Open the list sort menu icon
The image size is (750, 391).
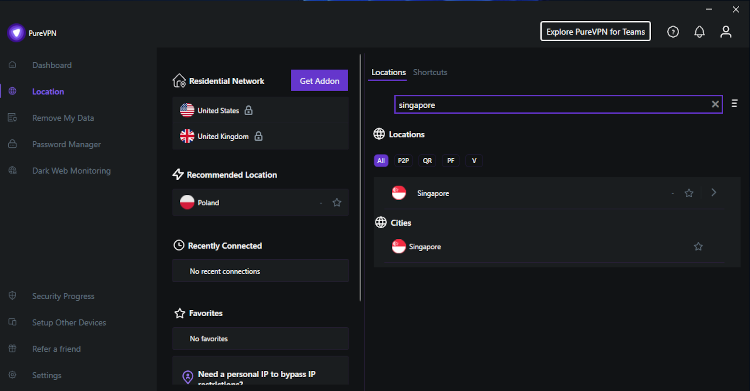734,103
